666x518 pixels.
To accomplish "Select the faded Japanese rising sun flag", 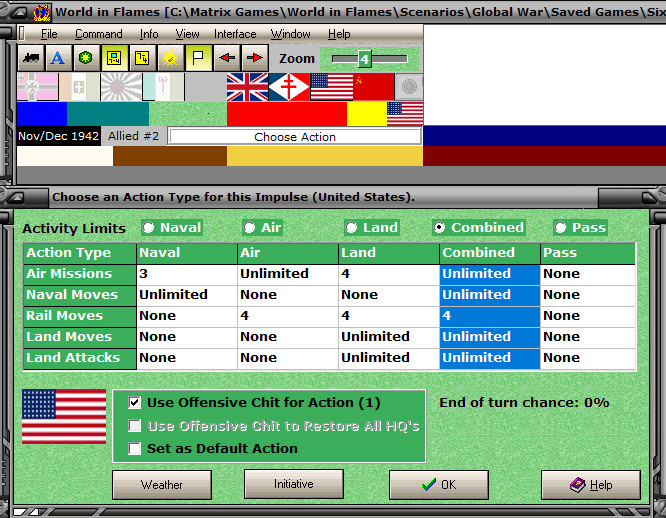I will pyautogui.click(x=121, y=87).
